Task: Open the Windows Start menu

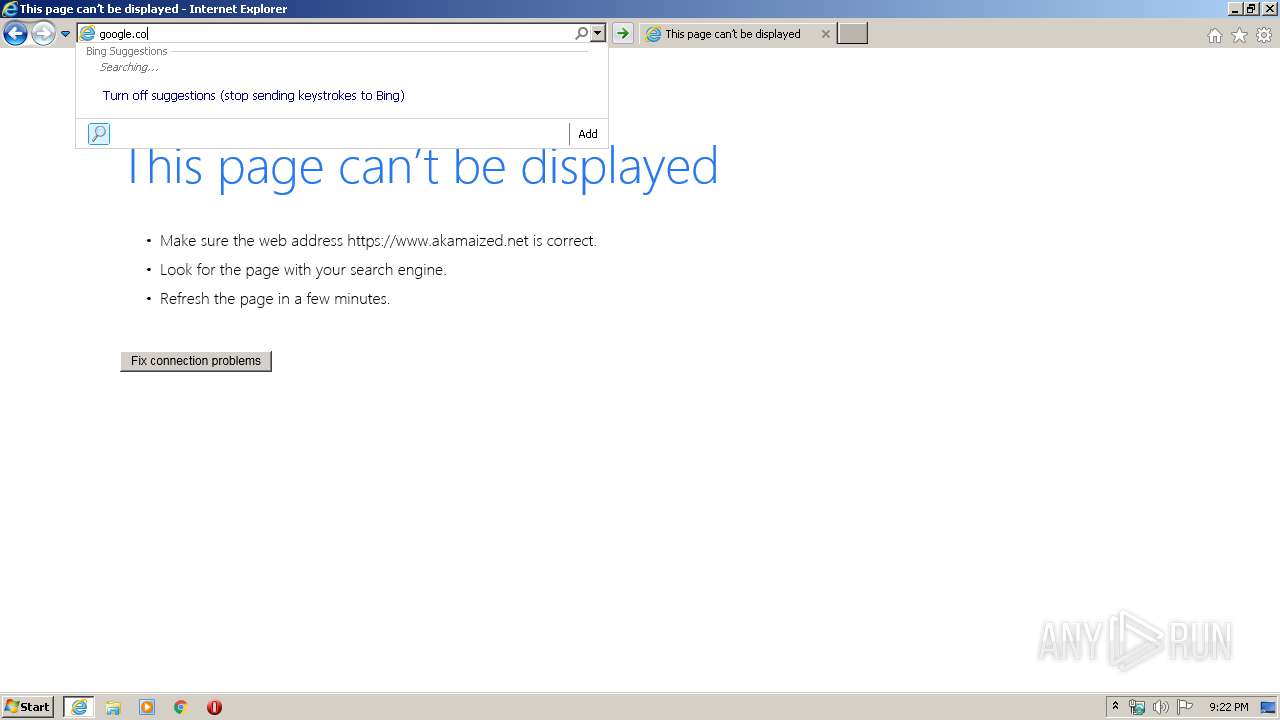Action: pyautogui.click(x=28, y=707)
